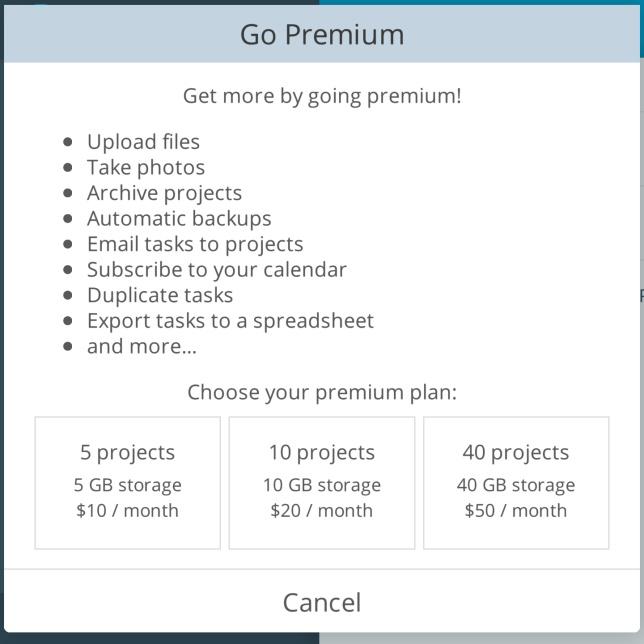Click the 'and more...' list item
The height and width of the screenshot is (644, 644).
[x=142, y=346]
